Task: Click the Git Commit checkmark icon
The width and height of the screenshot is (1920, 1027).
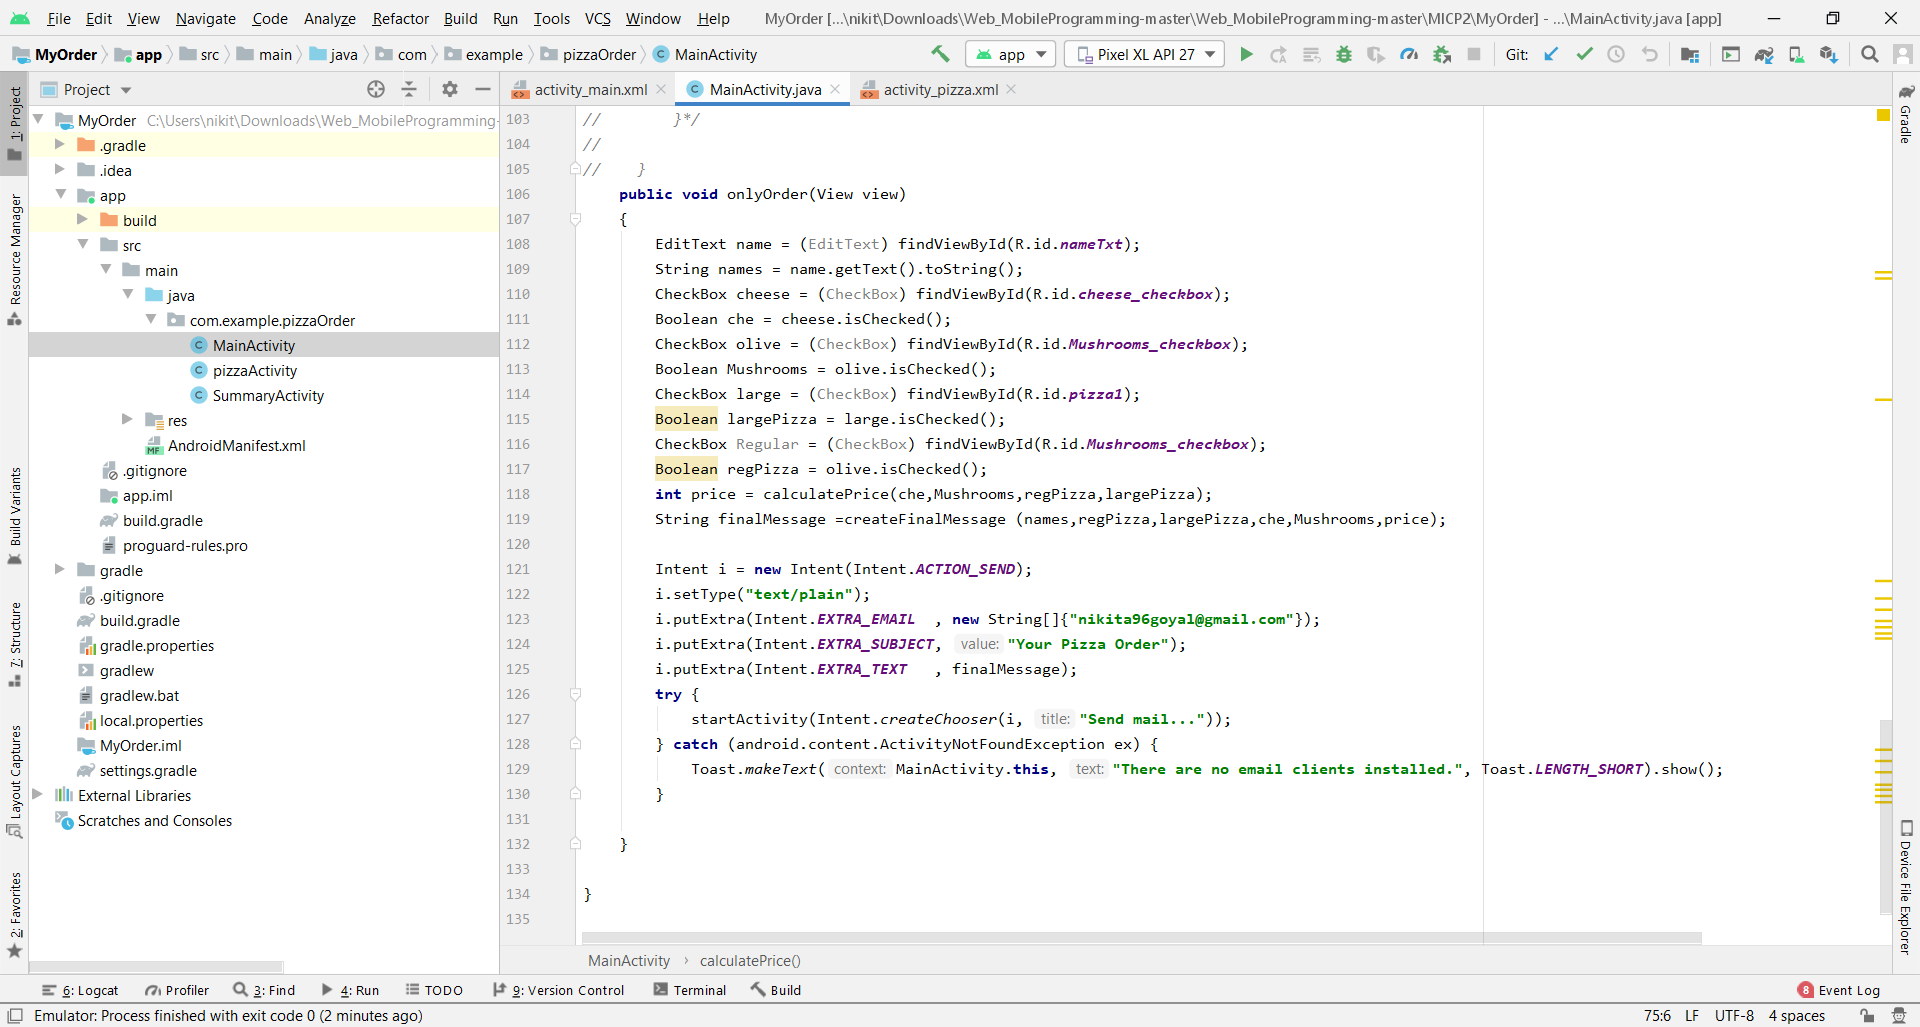Action: pos(1584,54)
